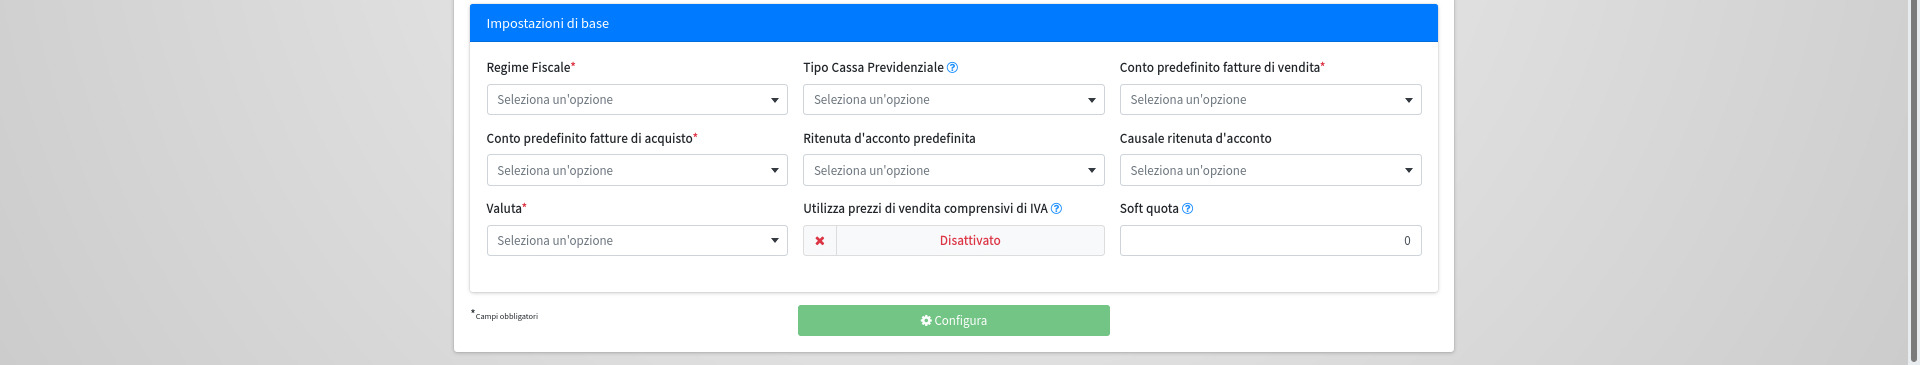Click the Impostazioni di base panel header
The image size is (1920, 365).
[954, 23]
